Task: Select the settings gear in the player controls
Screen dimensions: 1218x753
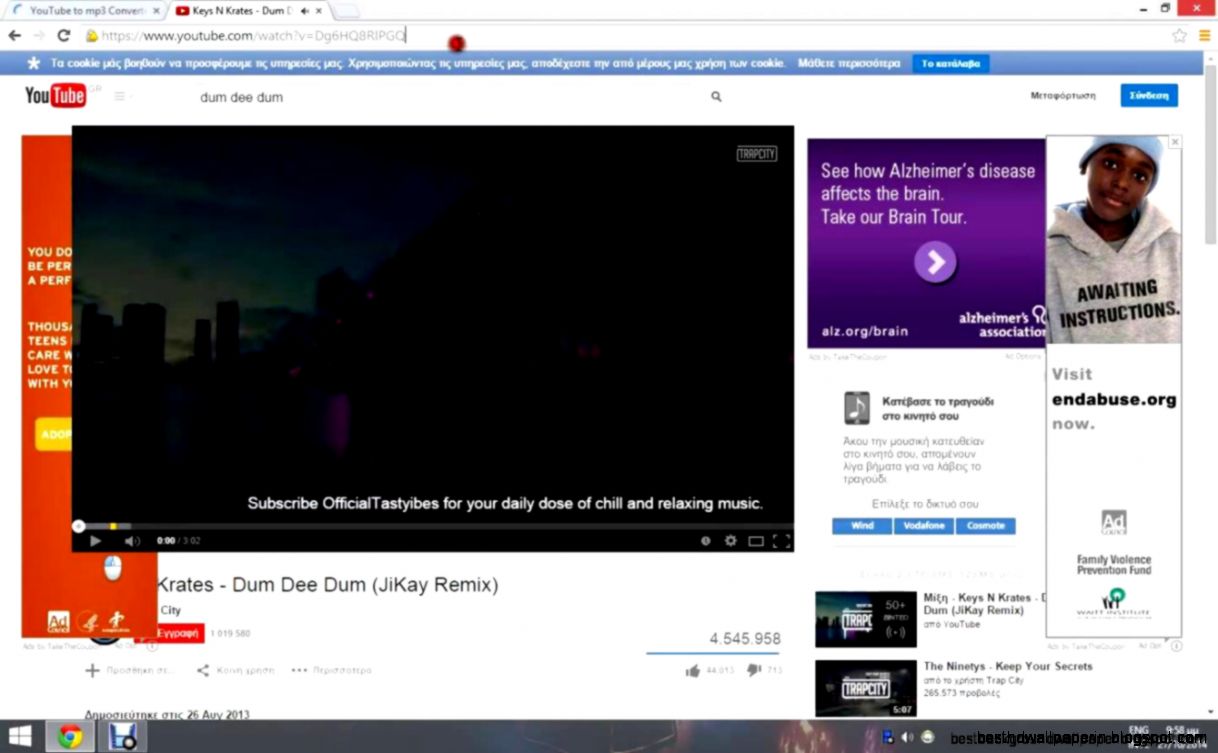Action: (730, 540)
